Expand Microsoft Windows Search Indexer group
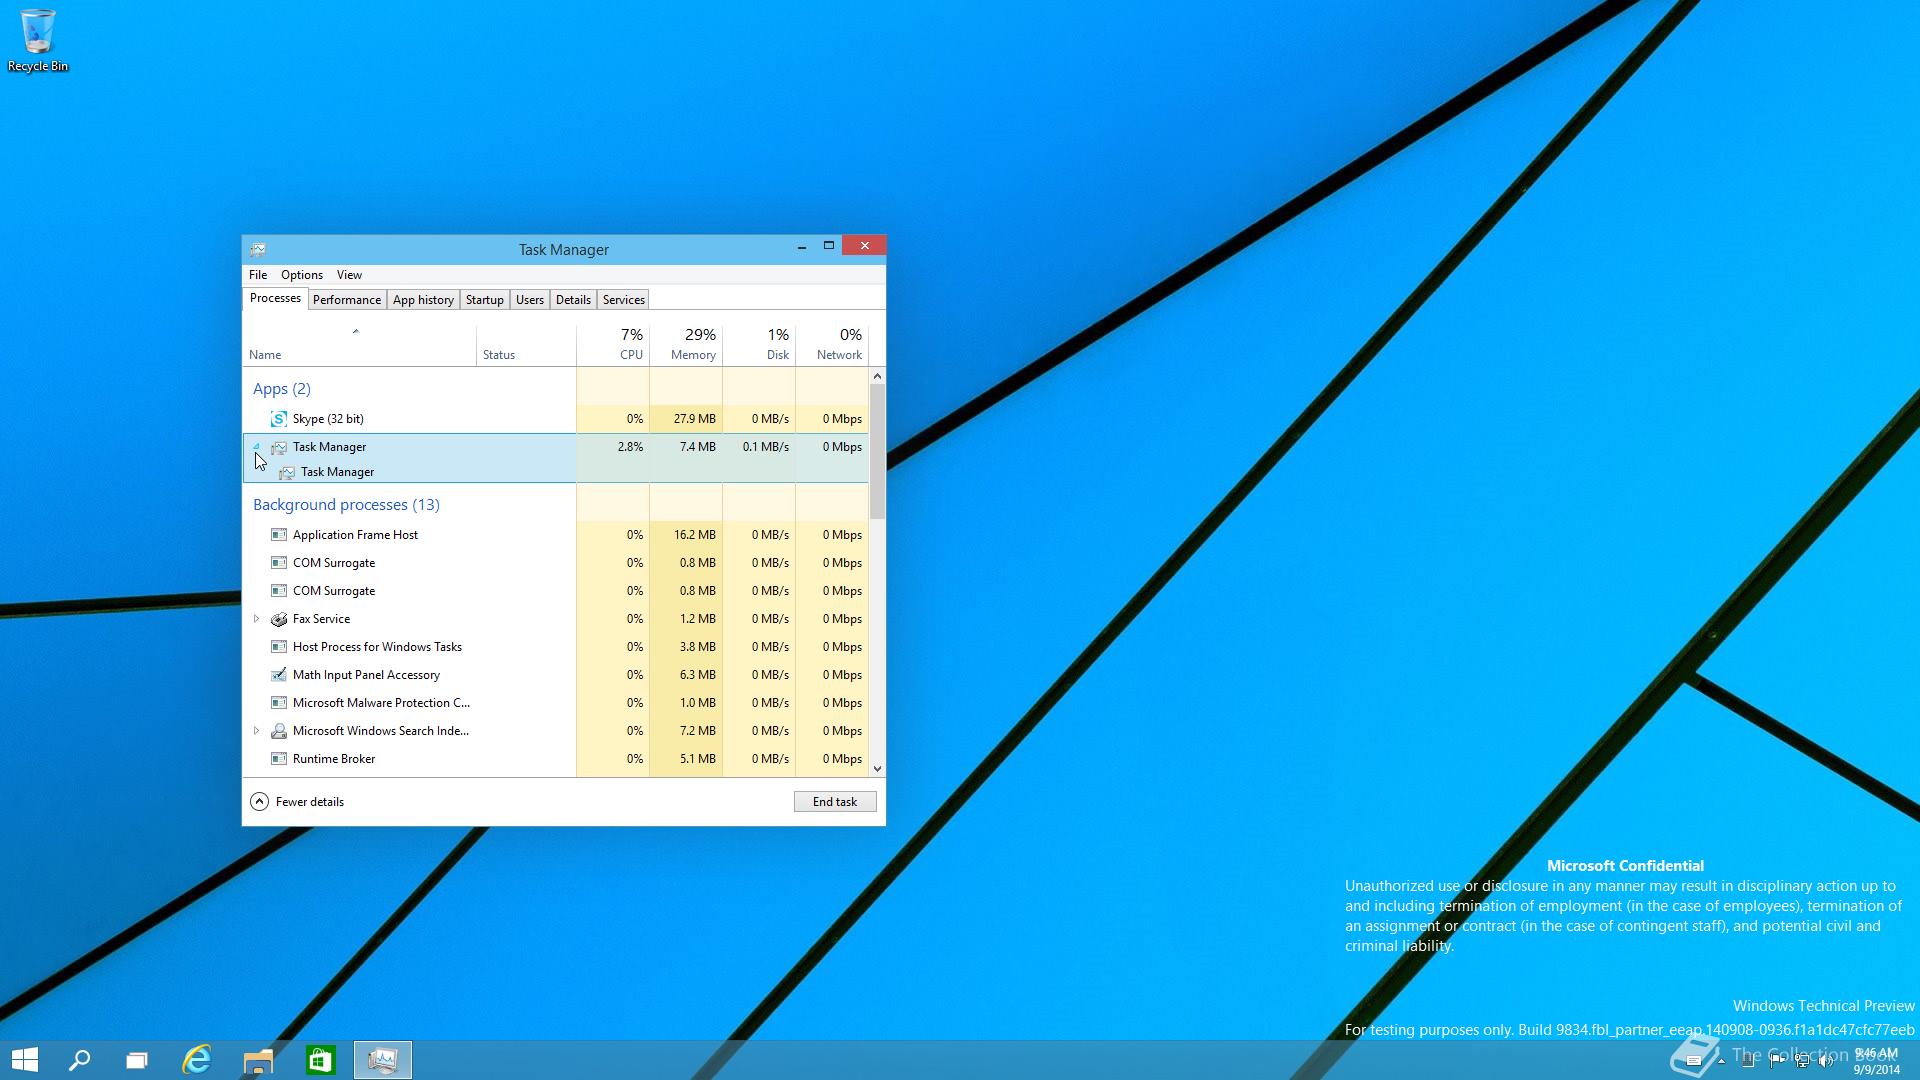The image size is (1920, 1080). 256,731
